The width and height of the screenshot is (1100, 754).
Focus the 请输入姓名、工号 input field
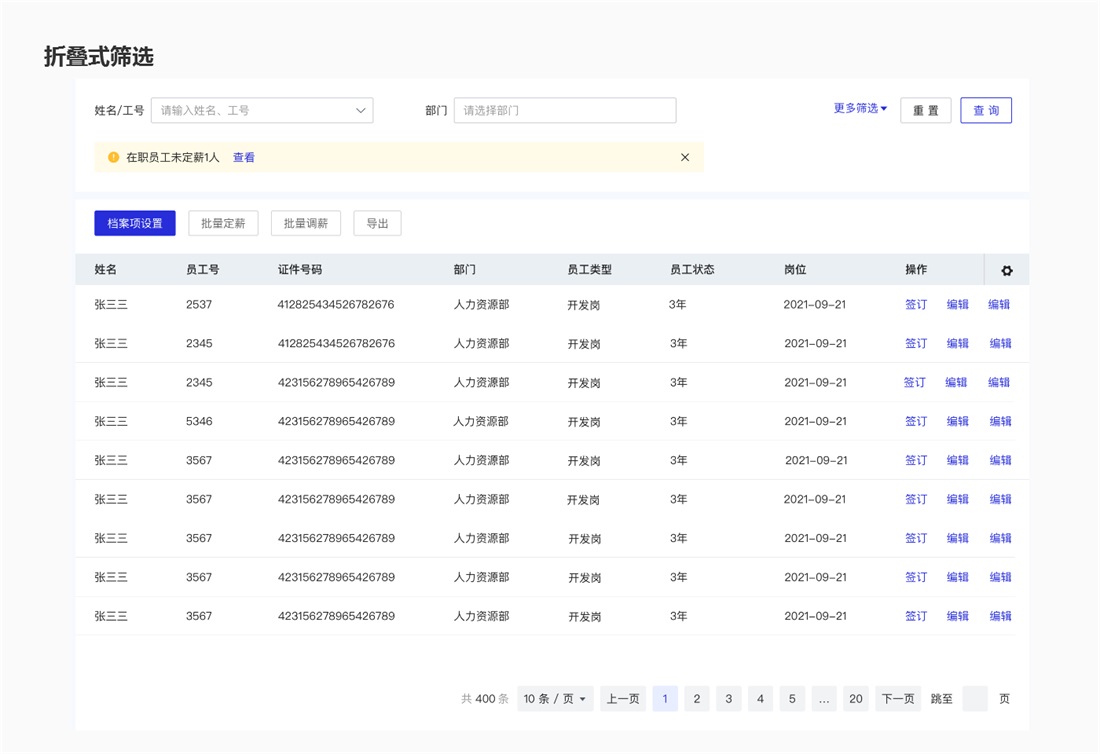pyautogui.click(x=262, y=110)
